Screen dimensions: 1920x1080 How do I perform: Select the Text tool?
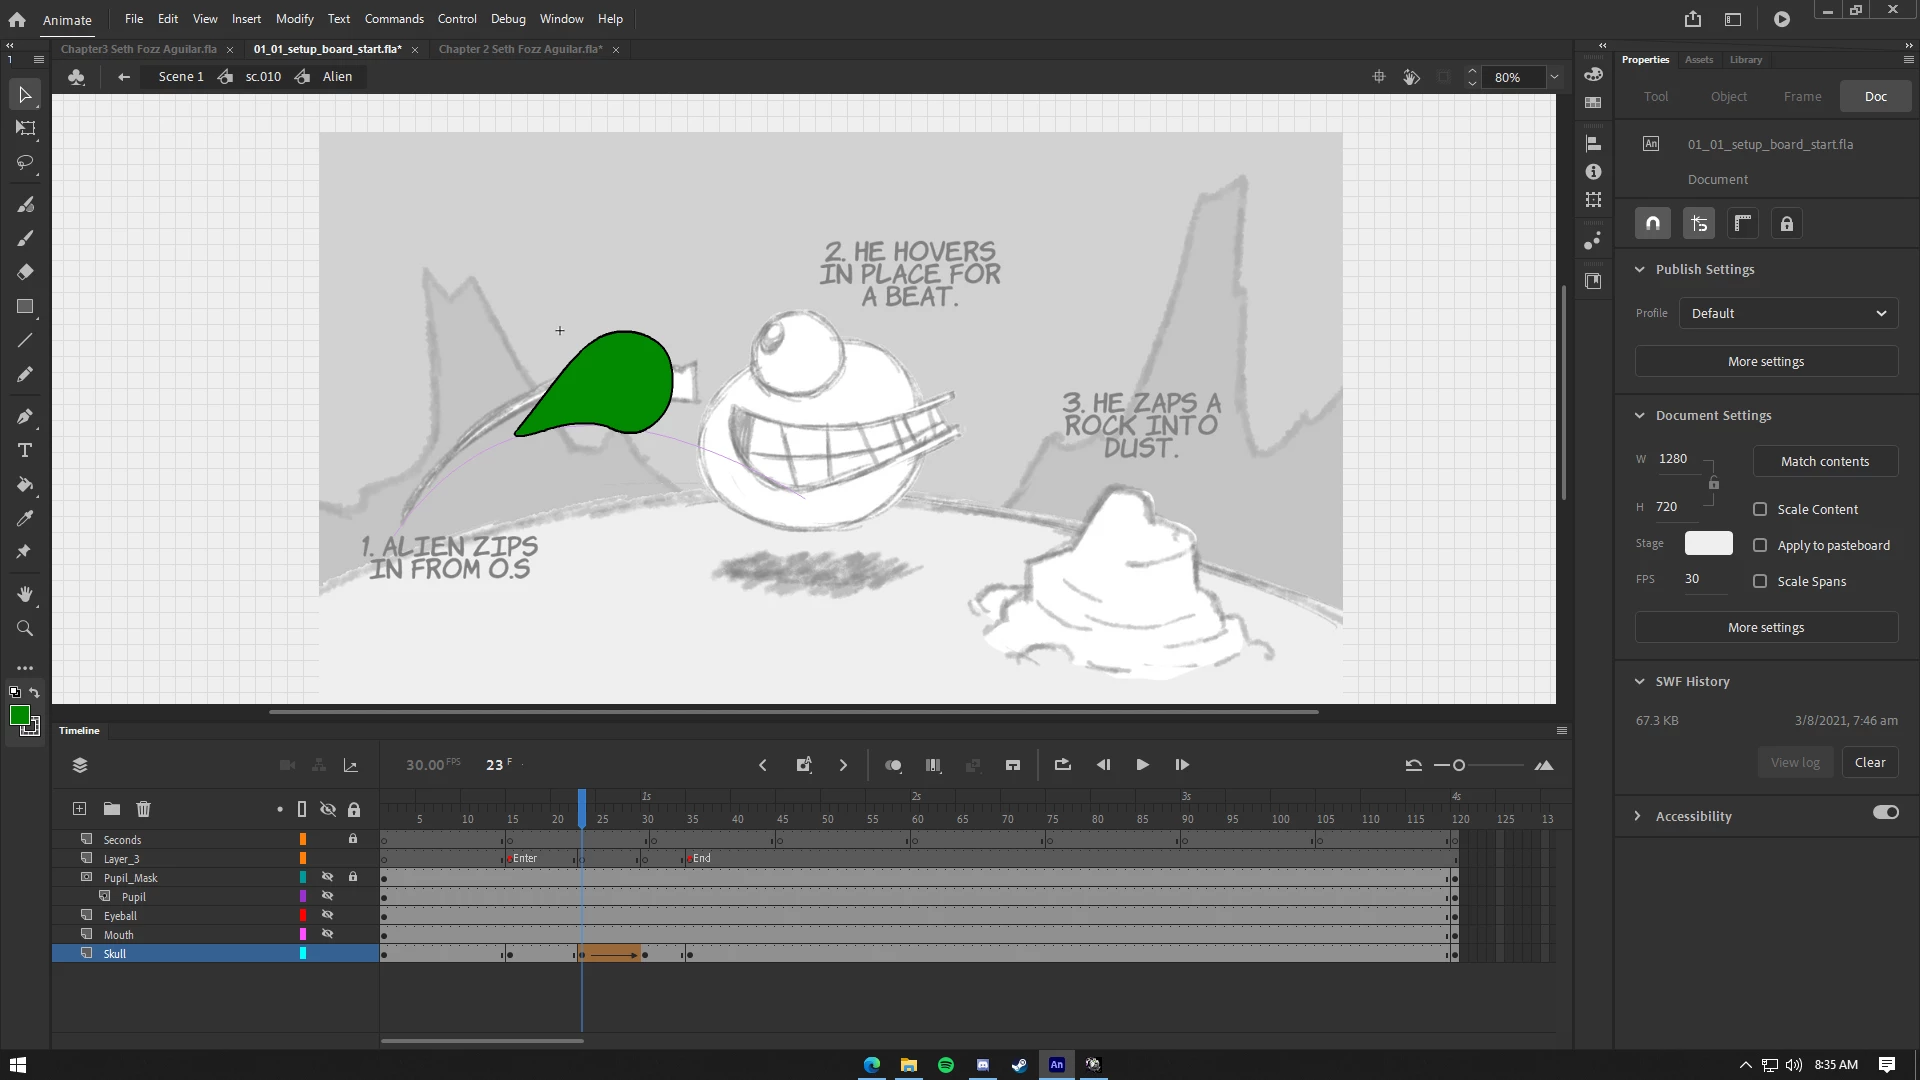pyautogui.click(x=25, y=451)
